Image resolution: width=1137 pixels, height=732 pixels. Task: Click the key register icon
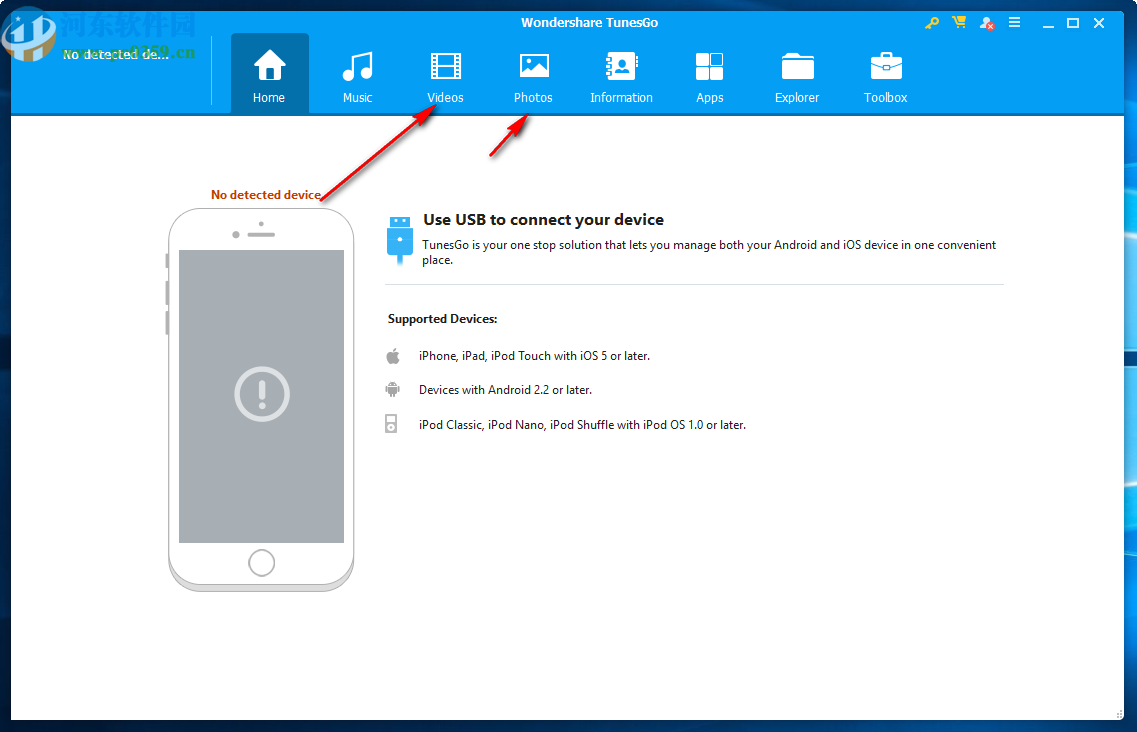(x=932, y=23)
